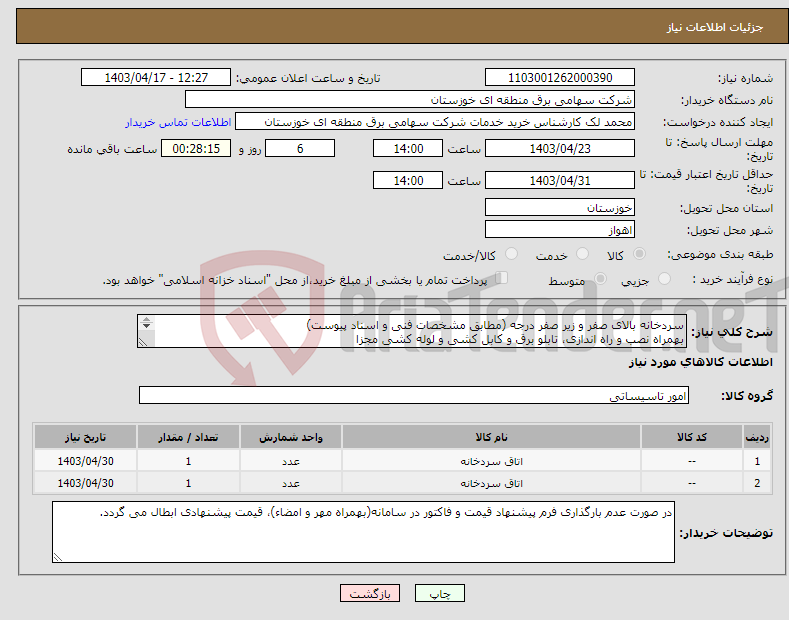789x620 pixels.
Task: Click the چاپ (print) button
Action: click(x=439, y=593)
